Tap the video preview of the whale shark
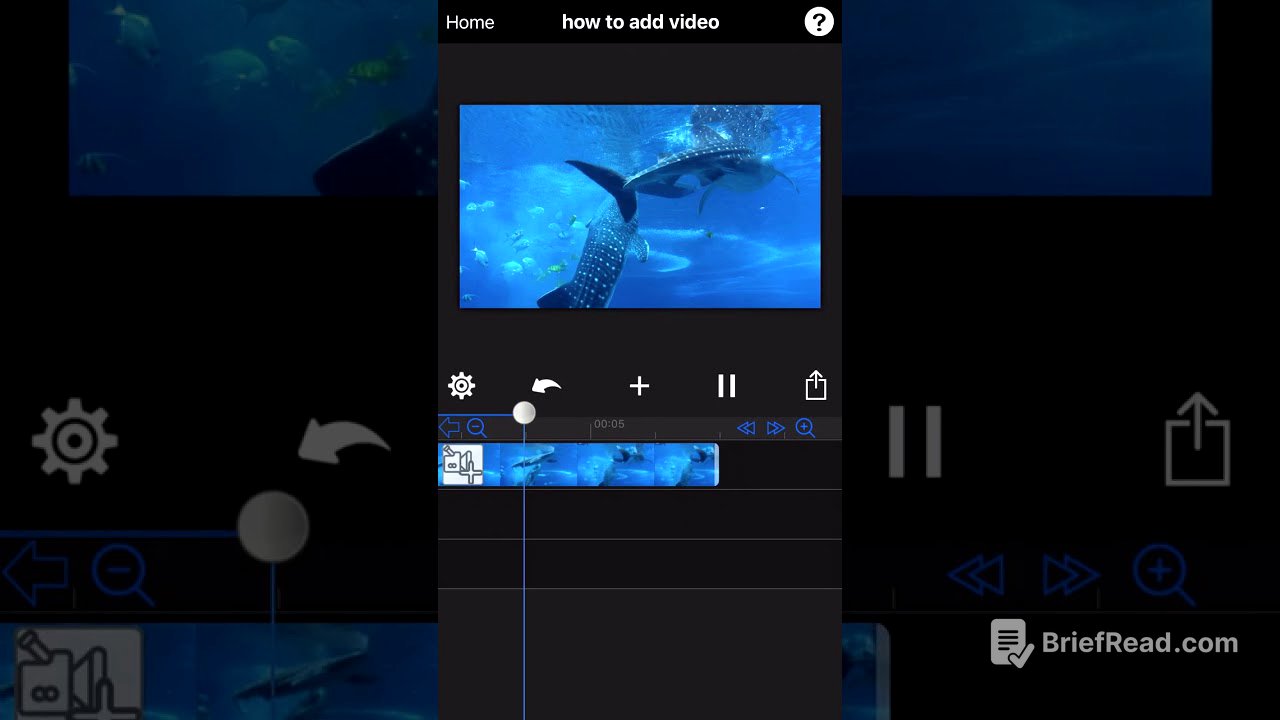Screen dimensions: 1280x720 pyautogui.click(x=640, y=206)
